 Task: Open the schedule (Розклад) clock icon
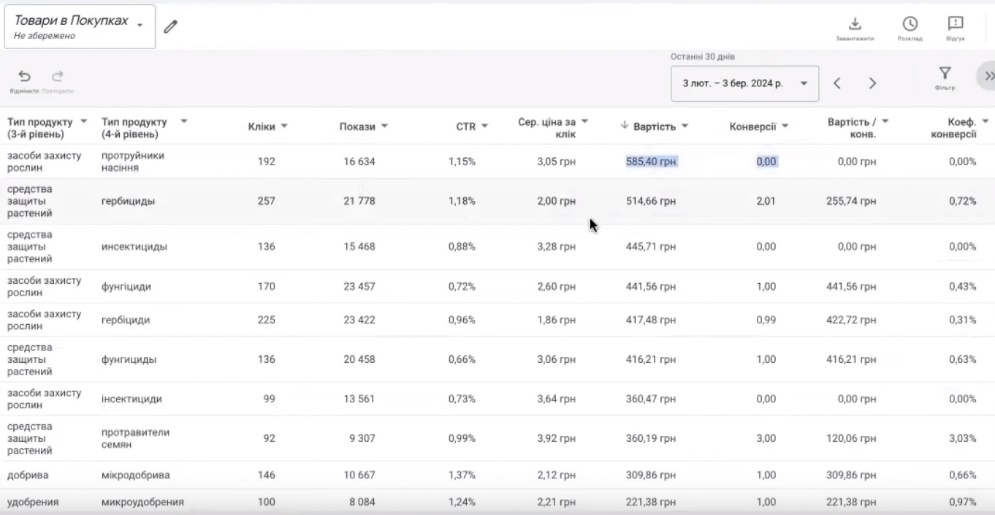pos(909,24)
